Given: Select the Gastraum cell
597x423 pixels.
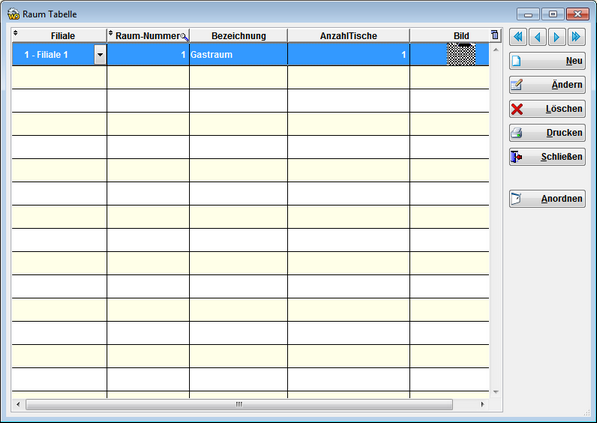Looking at the screenshot, I should click(238, 54).
